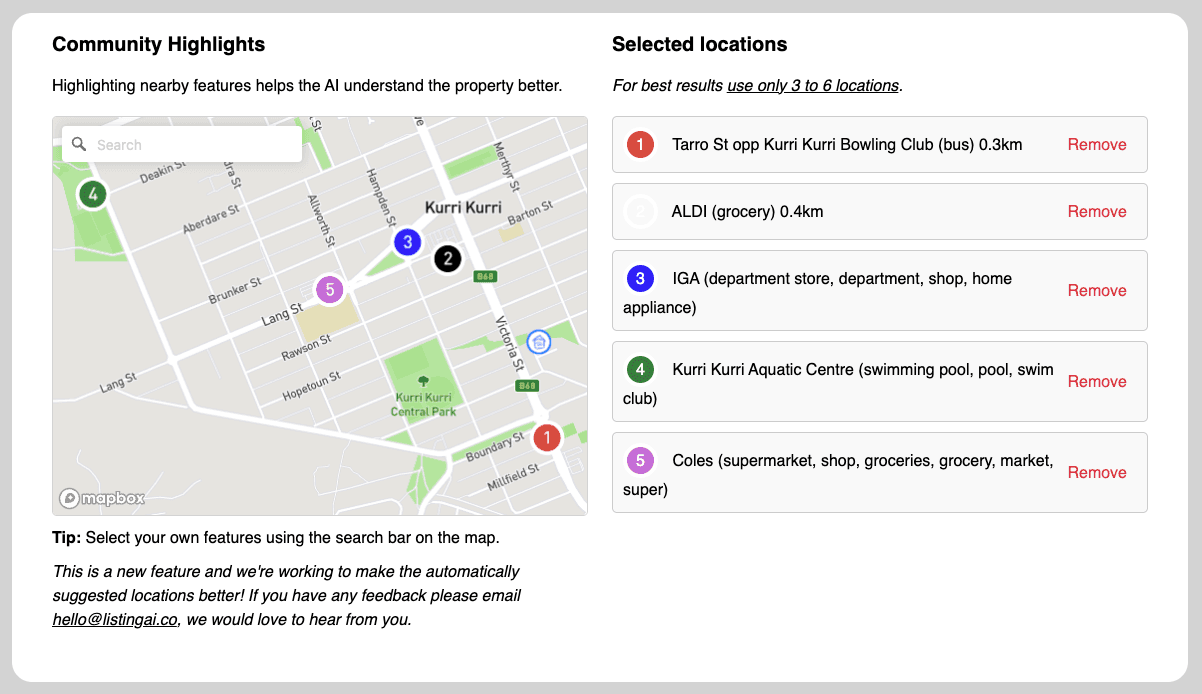Select blue map marker 3
Viewport: 1202px width, 694px height.
(406, 242)
